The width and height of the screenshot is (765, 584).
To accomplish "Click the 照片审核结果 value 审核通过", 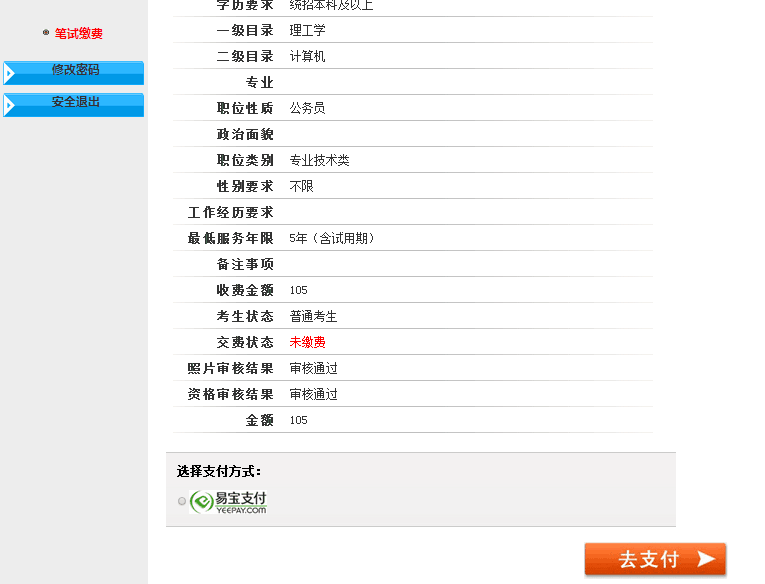I will (x=313, y=368).
